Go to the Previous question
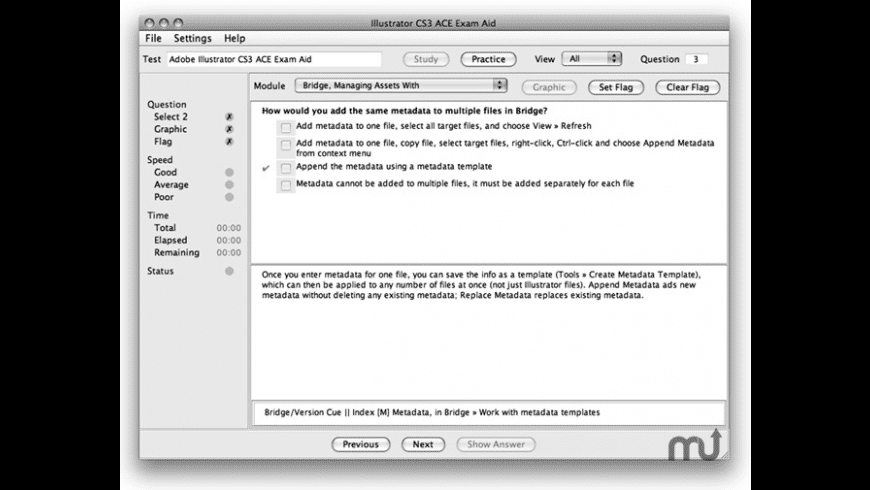Viewport: 870px width, 490px height. click(361, 444)
